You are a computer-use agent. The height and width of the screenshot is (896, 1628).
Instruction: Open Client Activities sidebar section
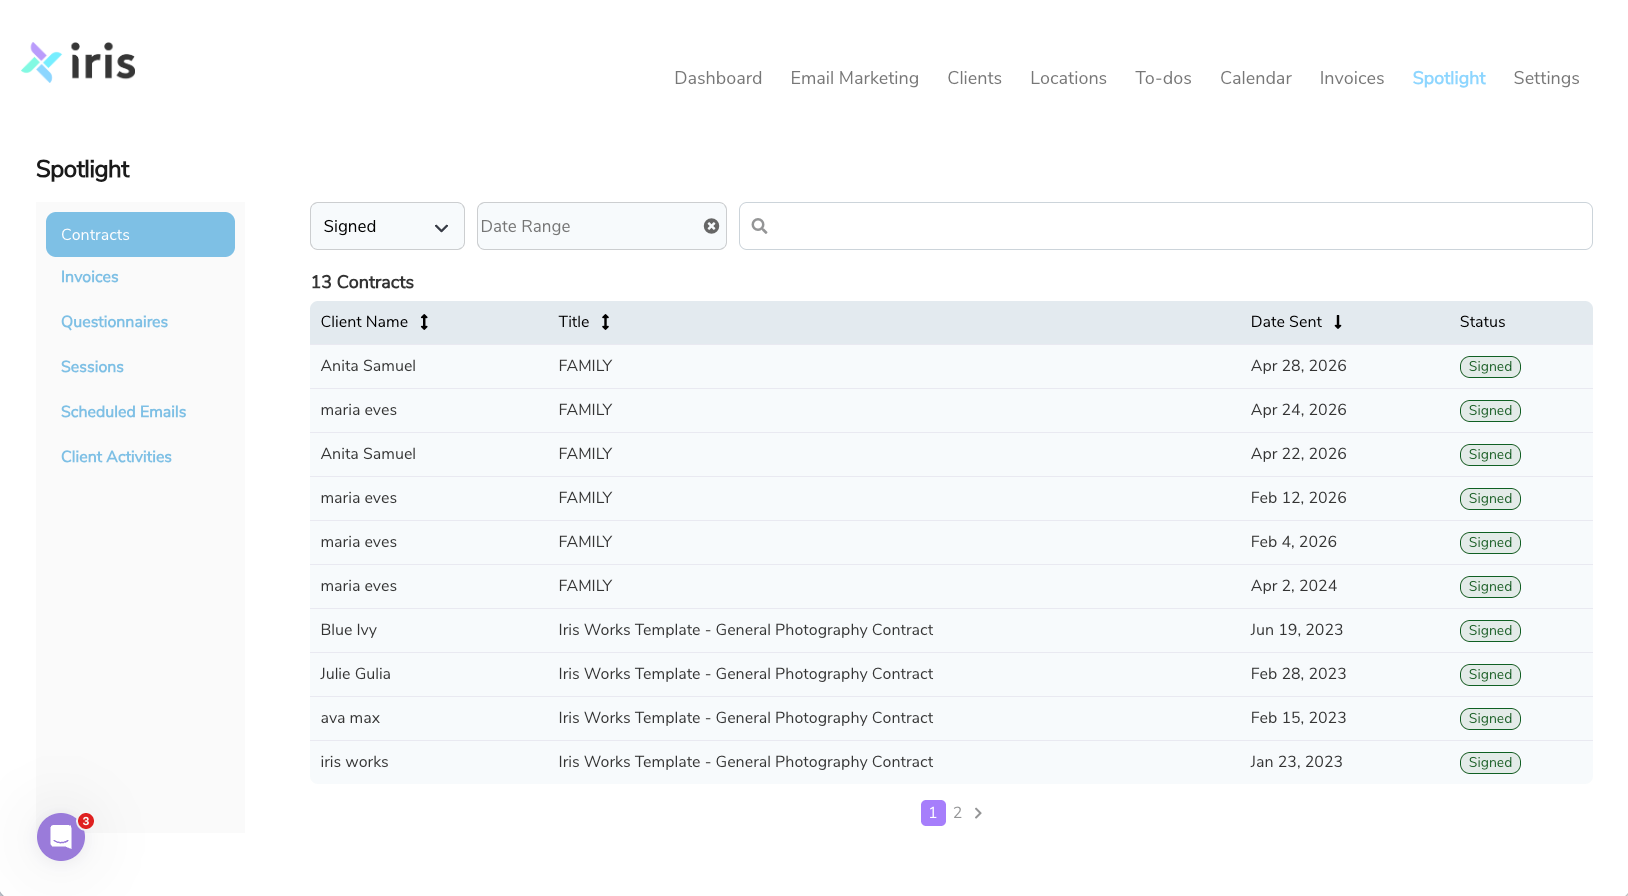pyautogui.click(x=116, y=457)
